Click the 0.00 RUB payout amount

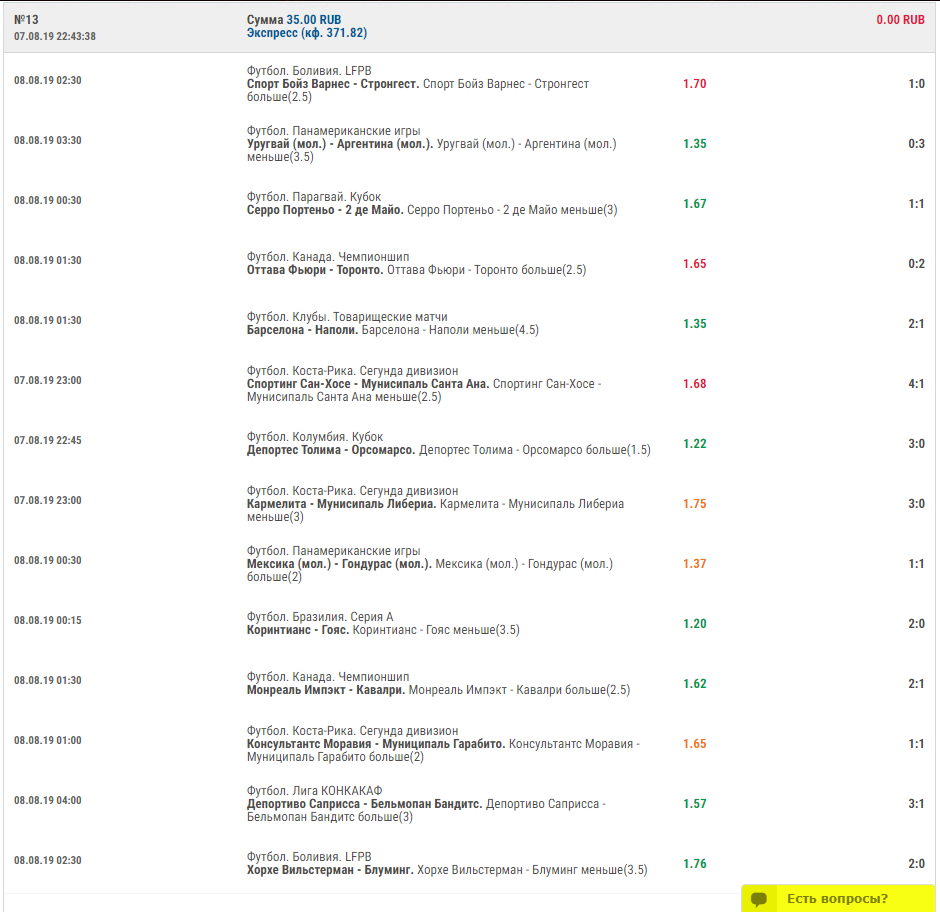pos(900,20)
